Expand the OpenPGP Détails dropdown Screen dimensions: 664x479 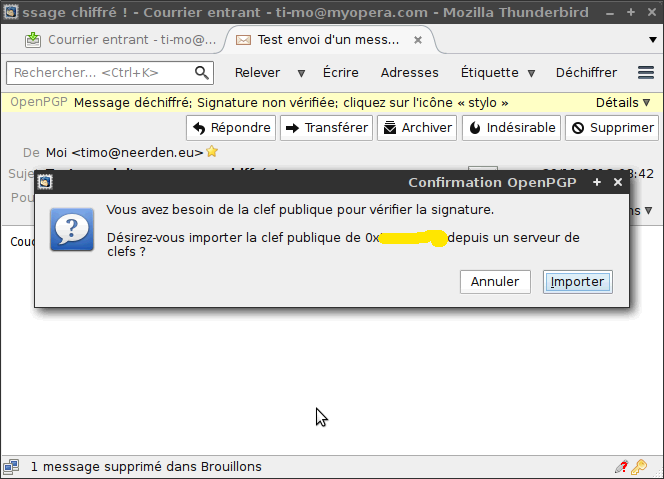(623, 102)
